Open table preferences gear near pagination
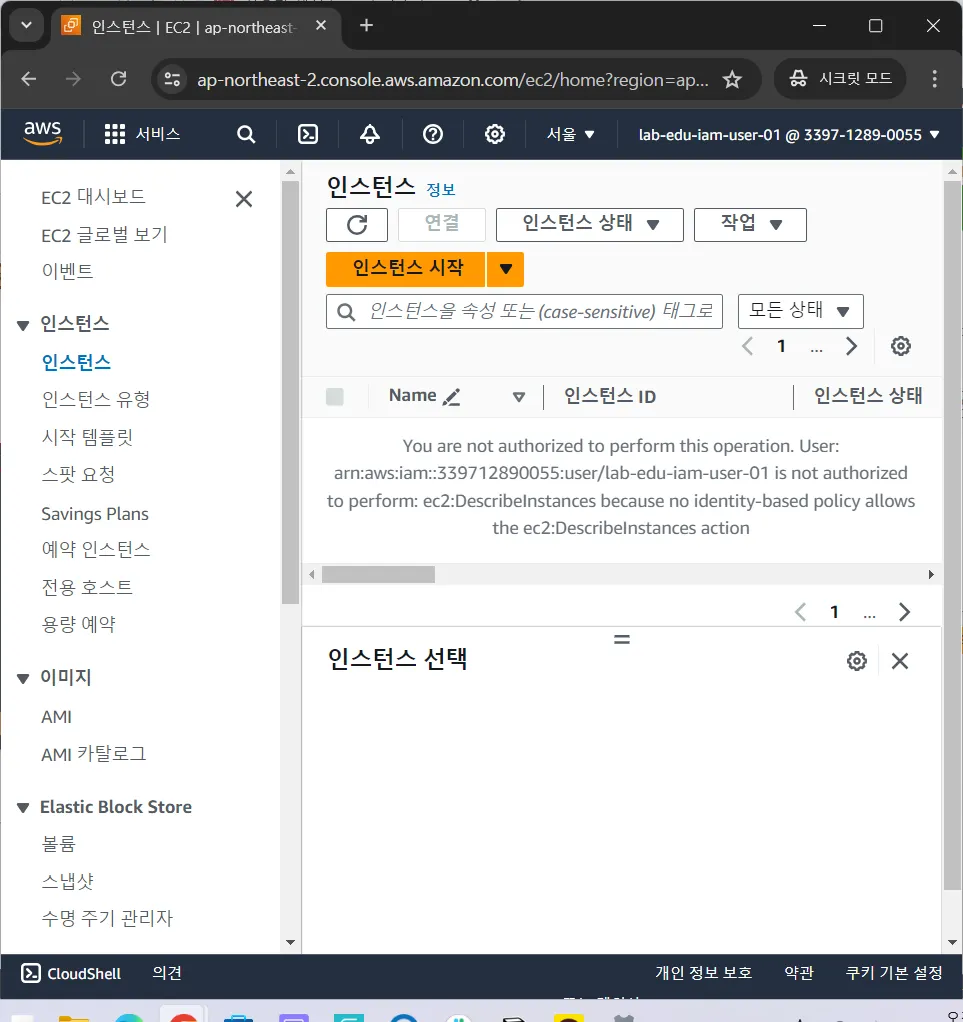963x1022 pixels. pyautogui.click(x=900, y=346)
